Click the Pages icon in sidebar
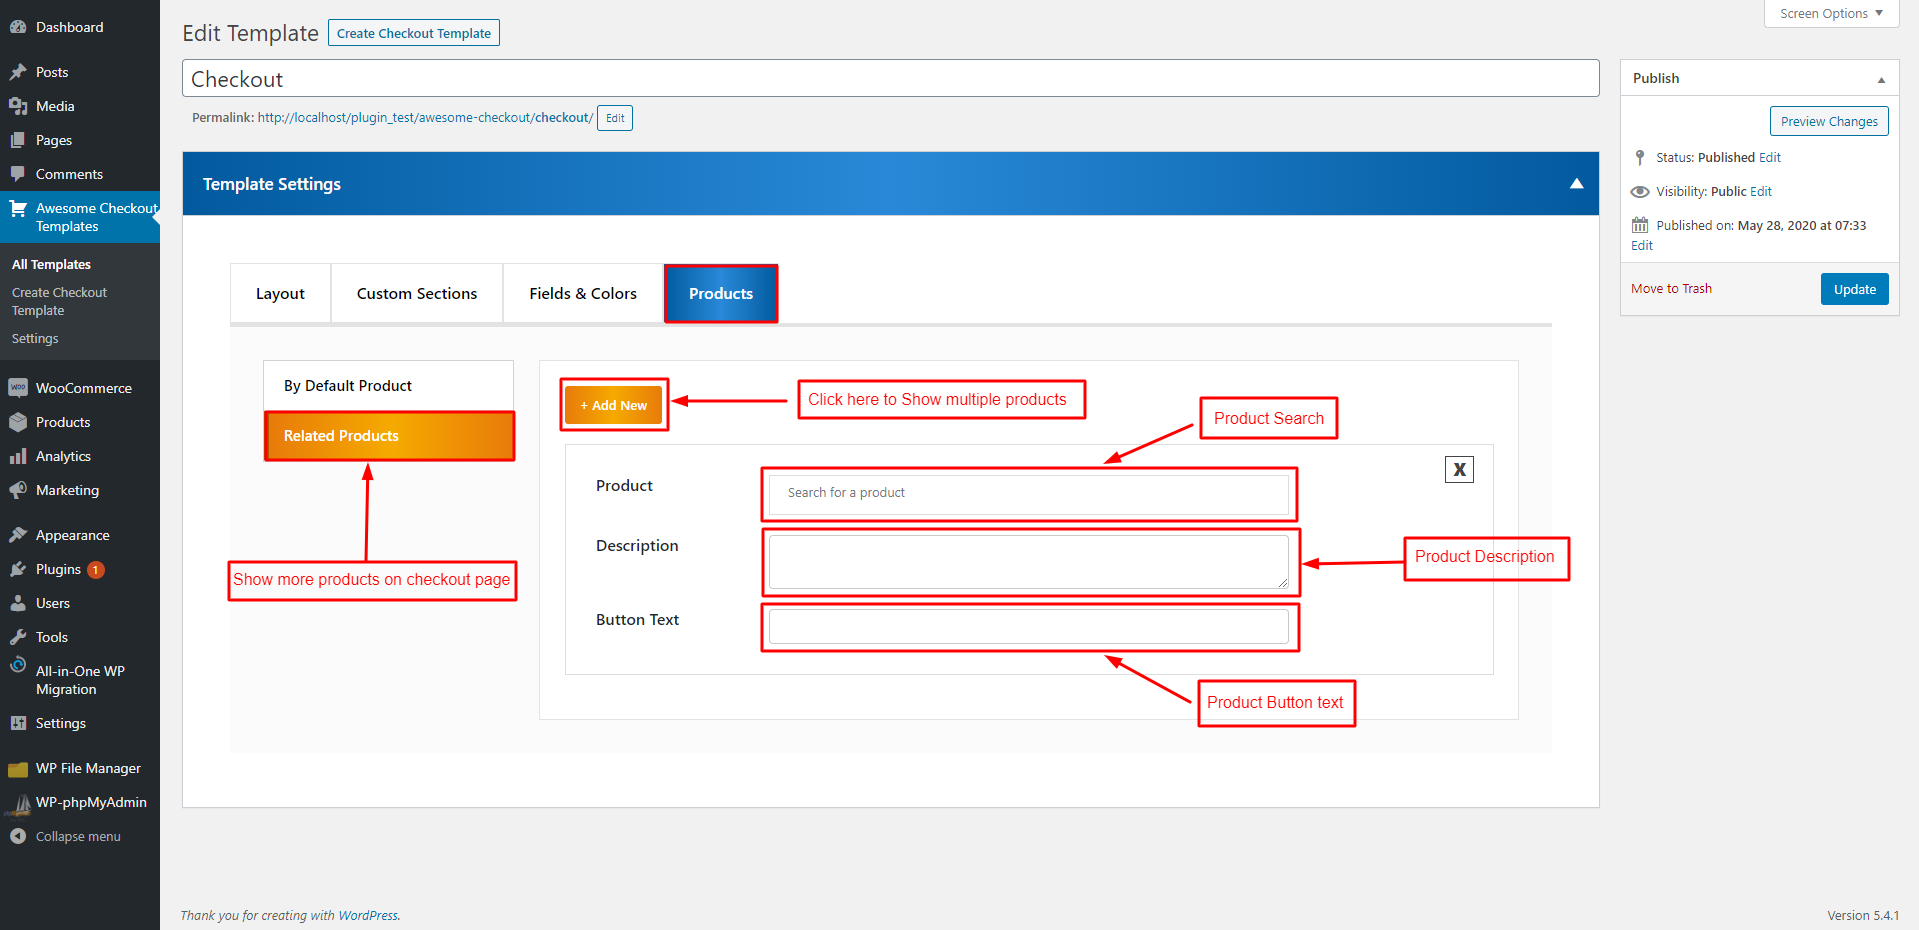Screen dimensions: 1919x930 point(18,140)
